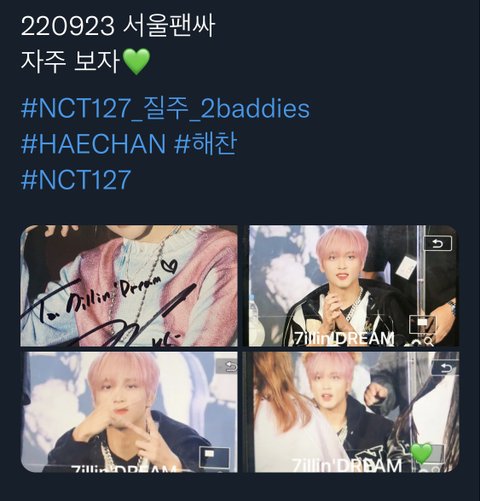The height and width of the screenshot is (501, 480).
Task: Click rectangle display icon in top-right photo
Action: point(422,324)
